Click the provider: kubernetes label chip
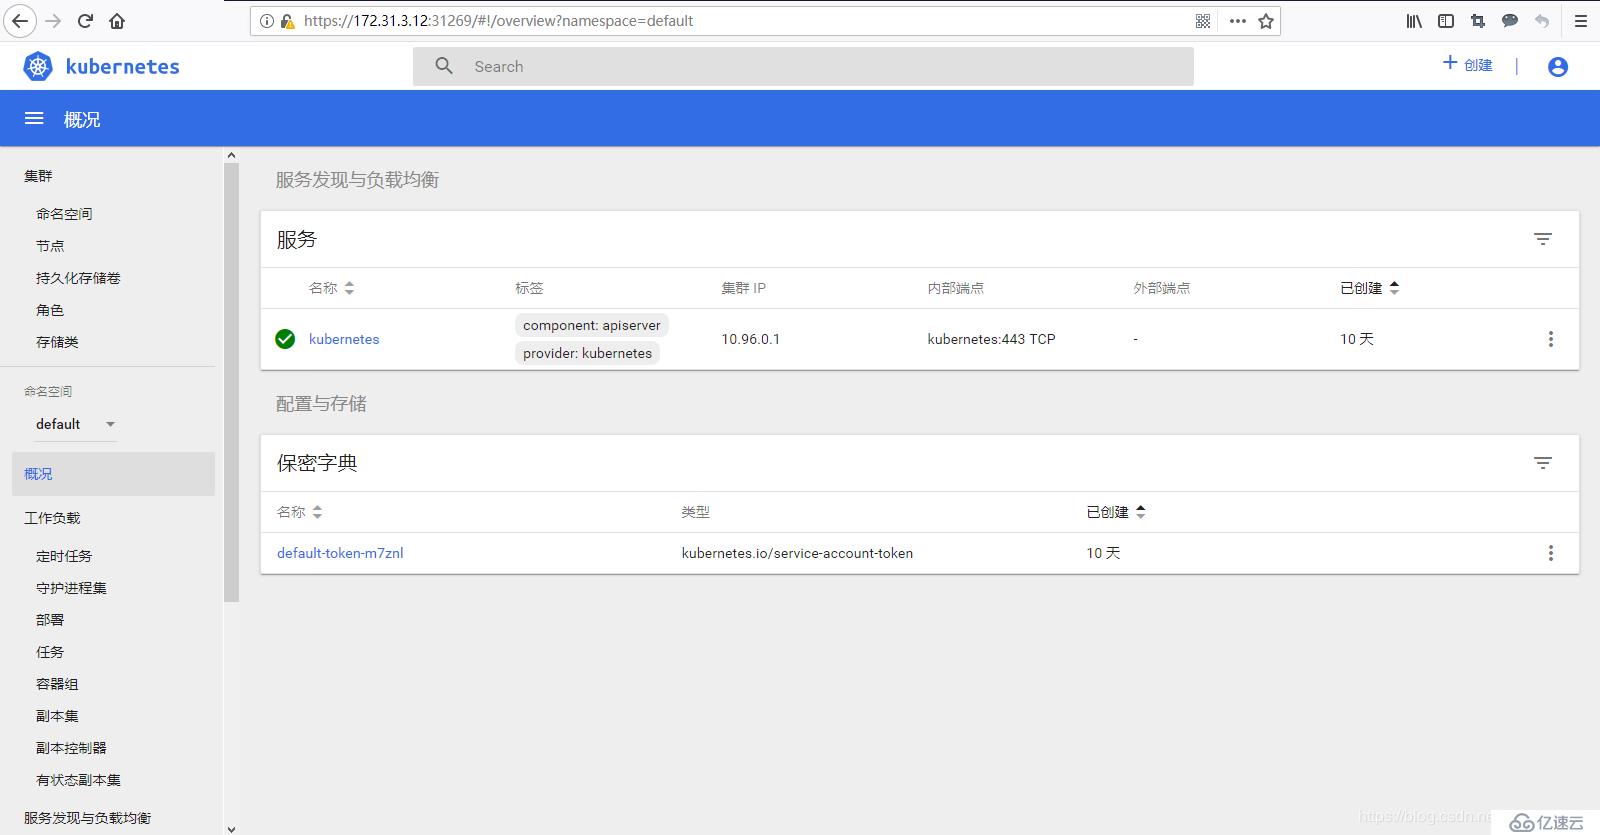Screen dimensions: 1600x835 click(x=587, y=353)
